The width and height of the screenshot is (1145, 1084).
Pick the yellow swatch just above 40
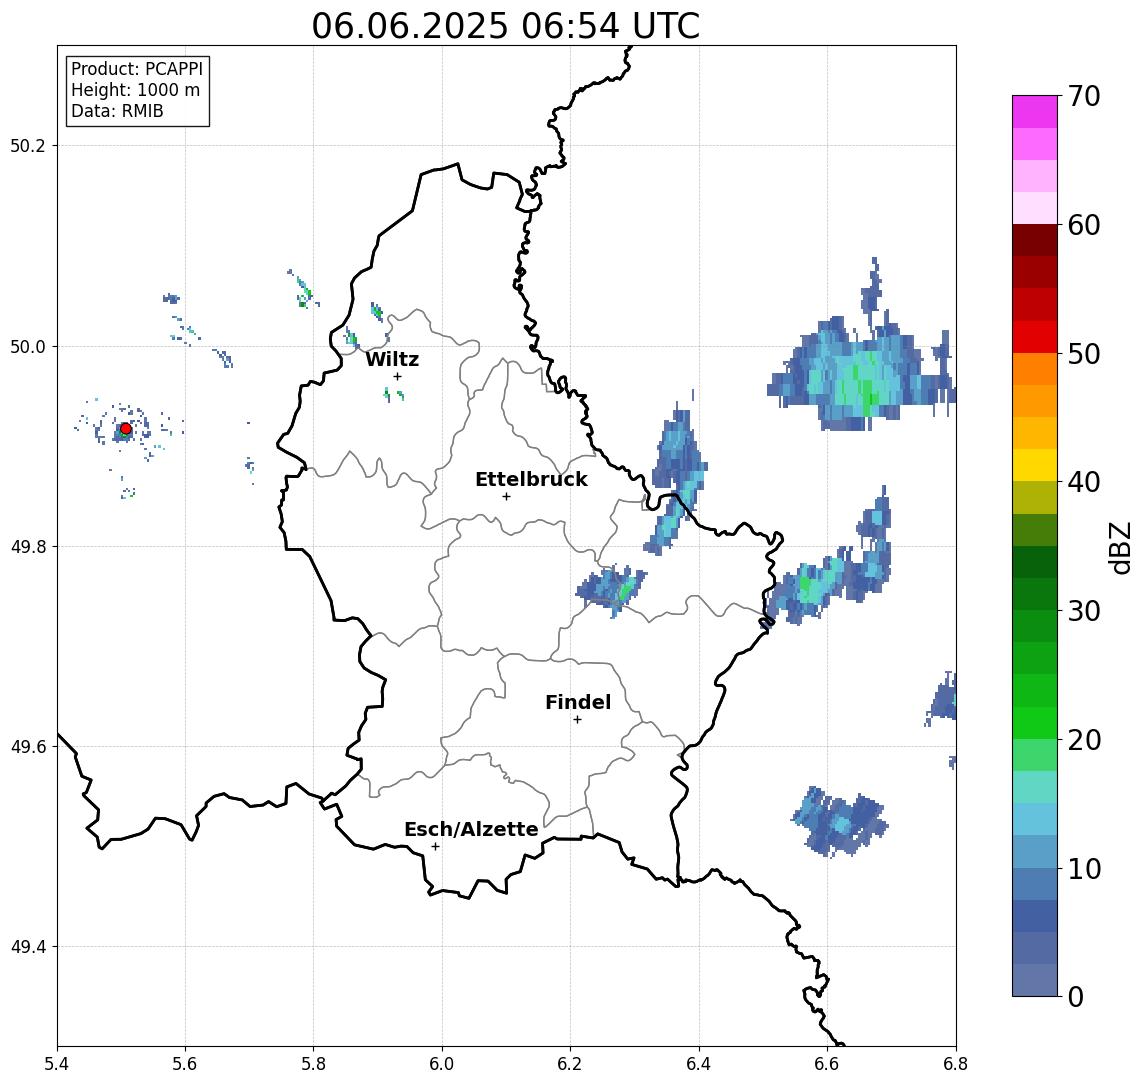(1035, 465)
